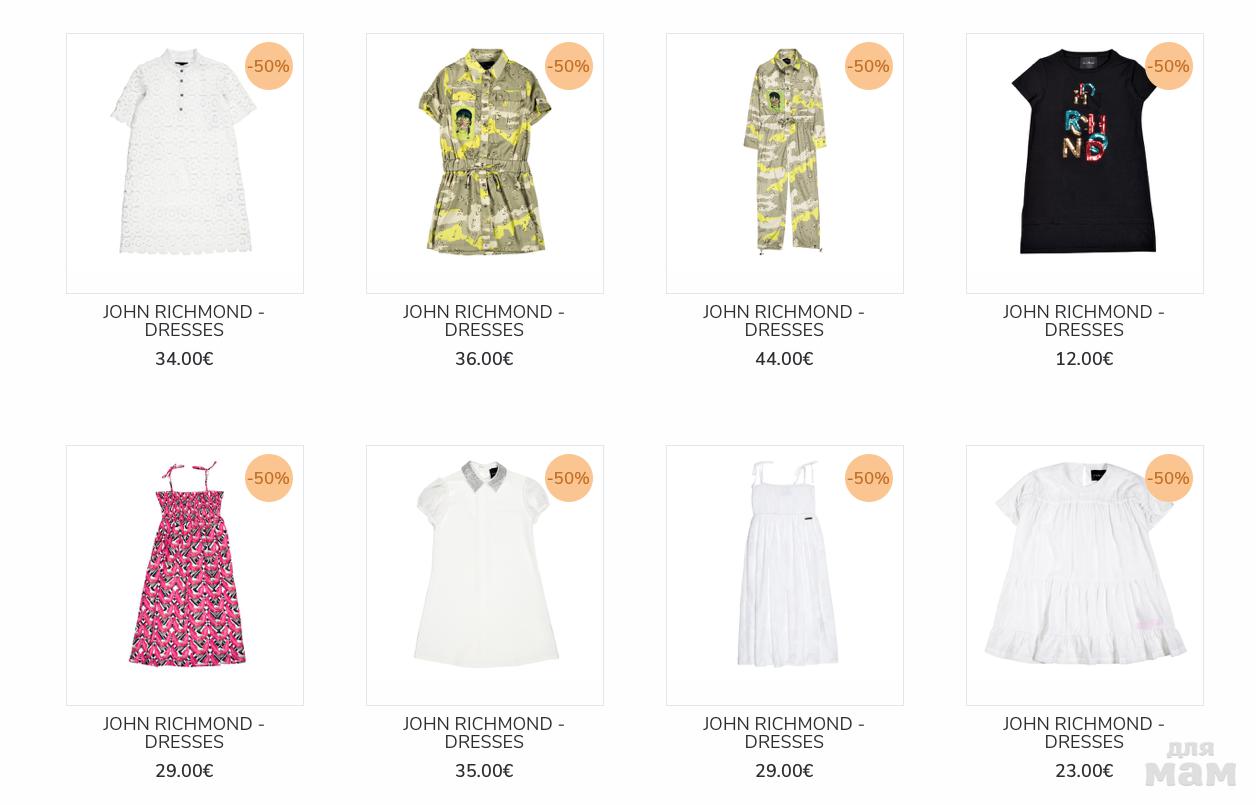Image resolution: width=1256 pixels, height=805 pixels.
Task: Open the white strappy maxi dress image
Action: [785, 575]
